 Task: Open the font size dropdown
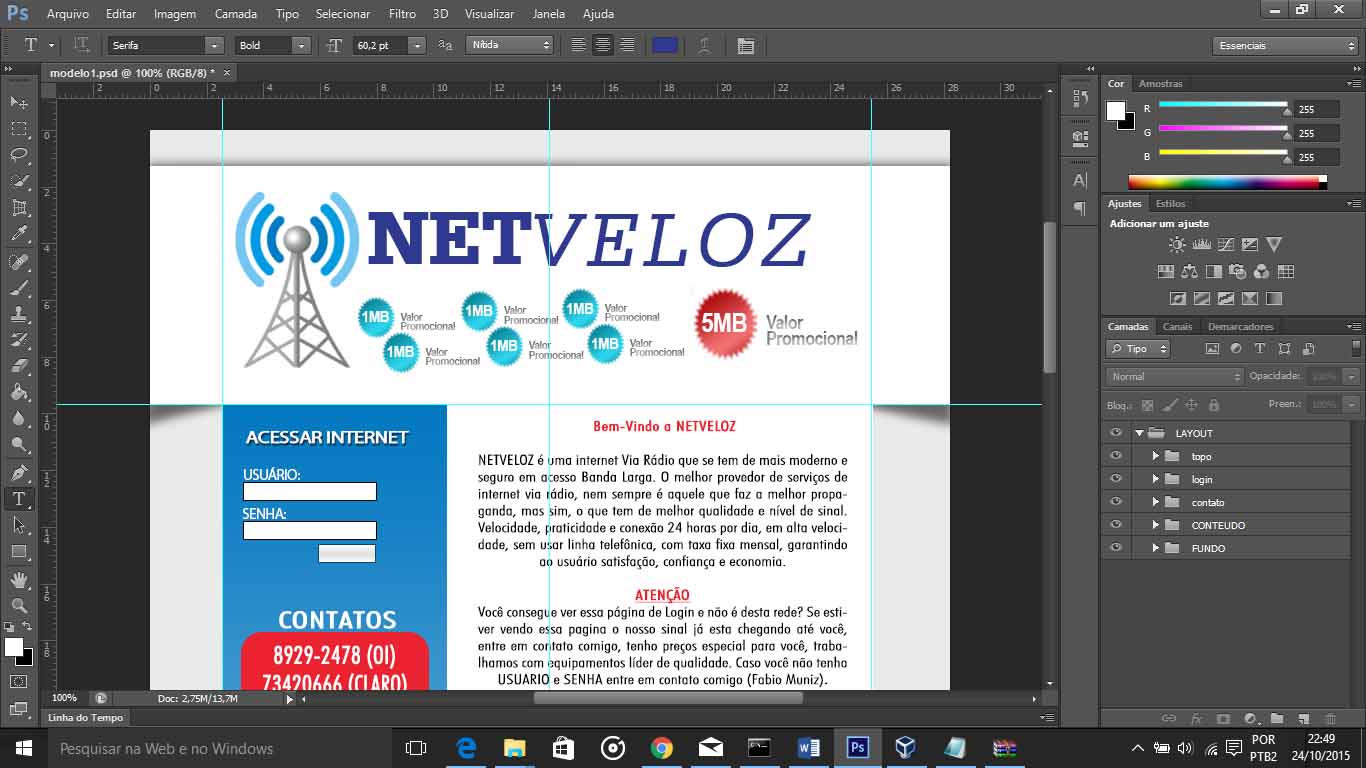tap(417, 45)
